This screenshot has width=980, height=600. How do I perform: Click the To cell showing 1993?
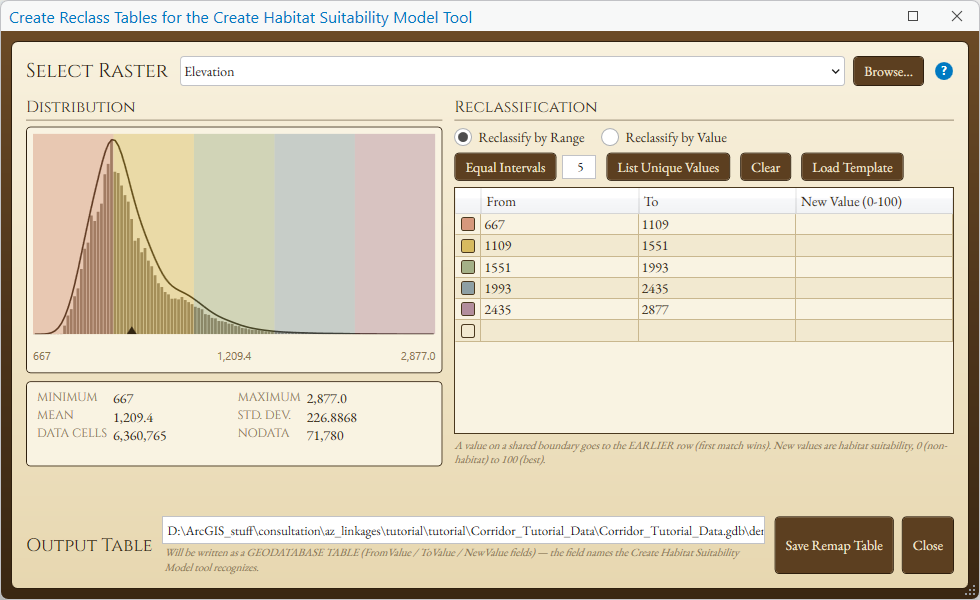pyautogui.click(x=717, y=268)
